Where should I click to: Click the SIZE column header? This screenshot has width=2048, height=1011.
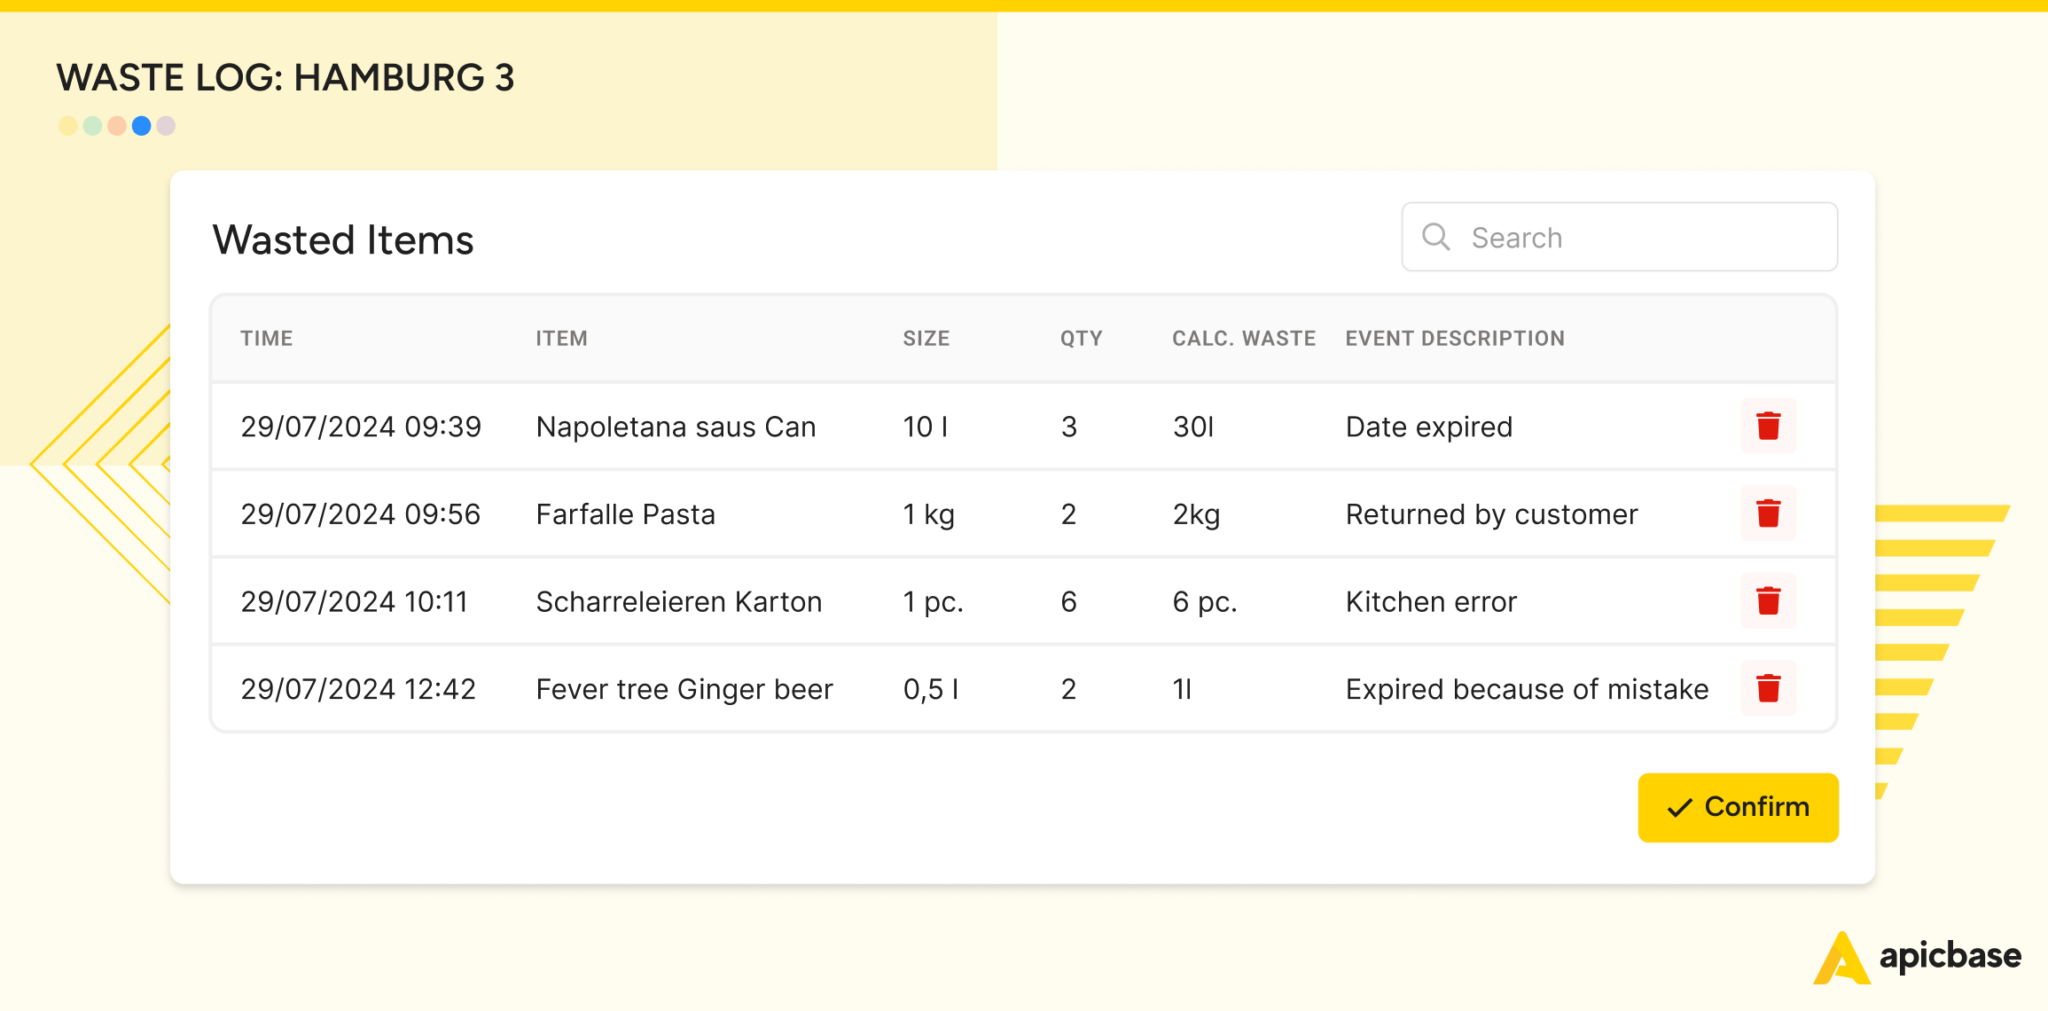click(926, 339)
